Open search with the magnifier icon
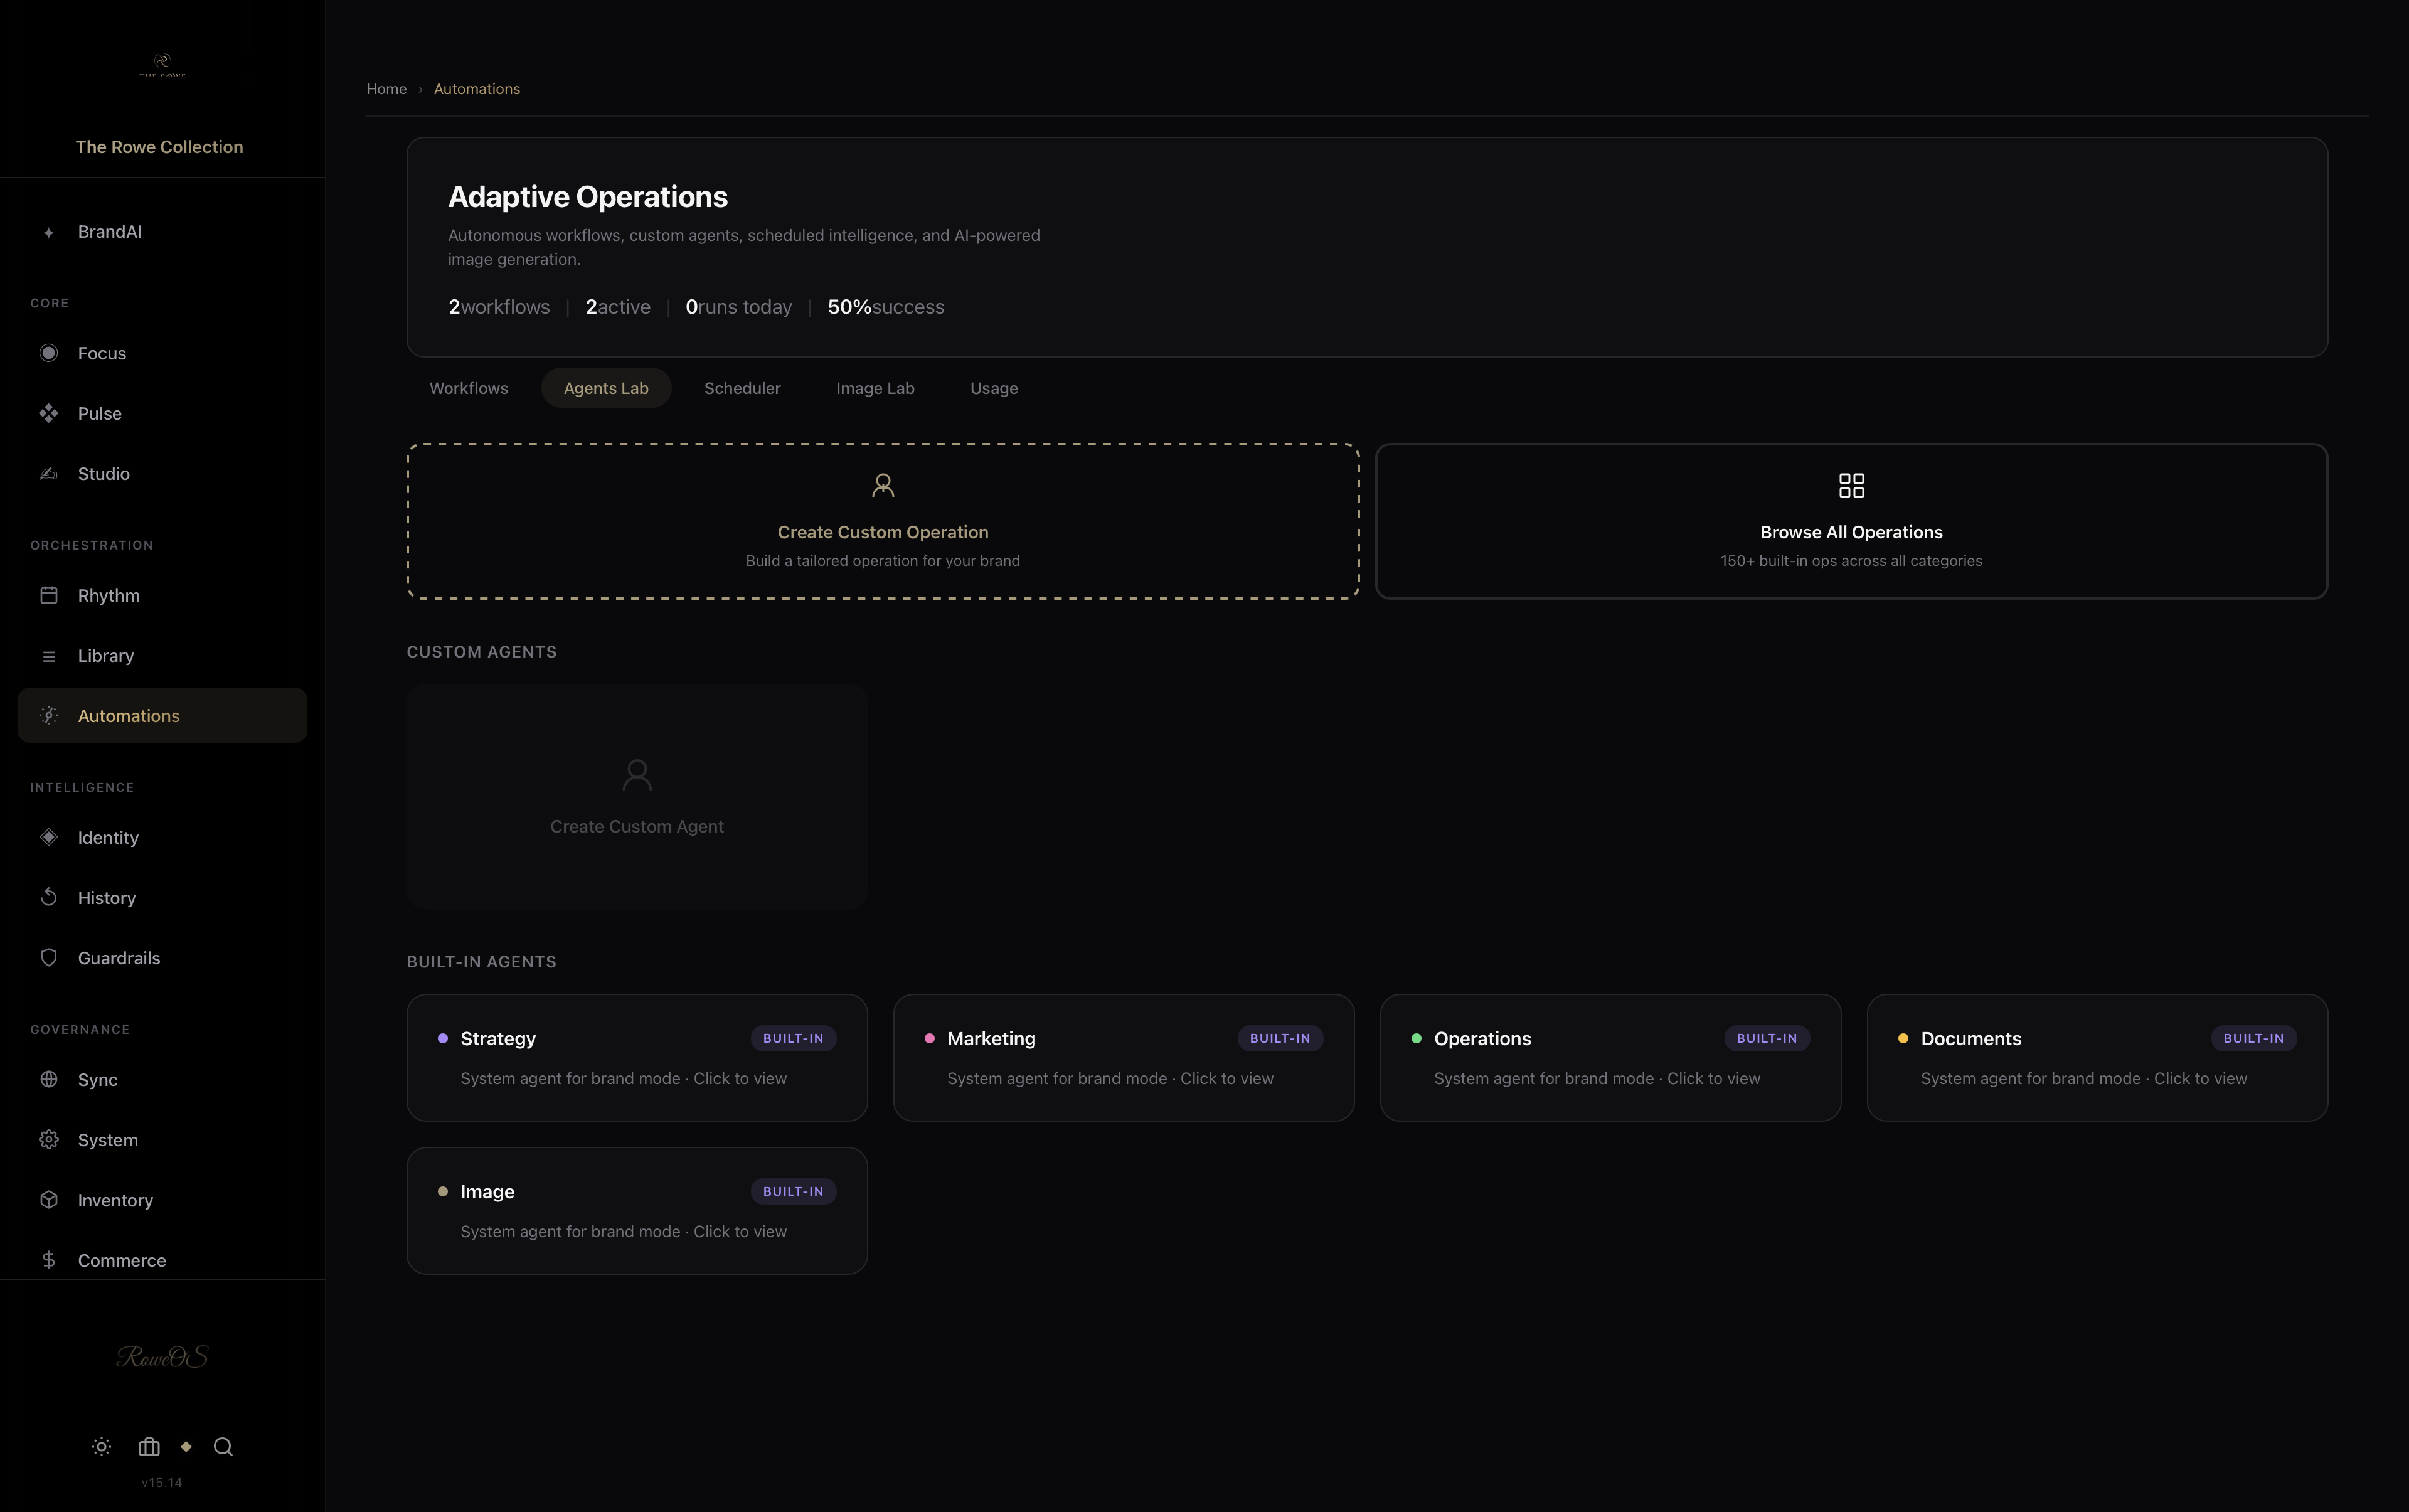Image resolution: width=2409 pixels, height=1512 pixels. click(223, 1447)
